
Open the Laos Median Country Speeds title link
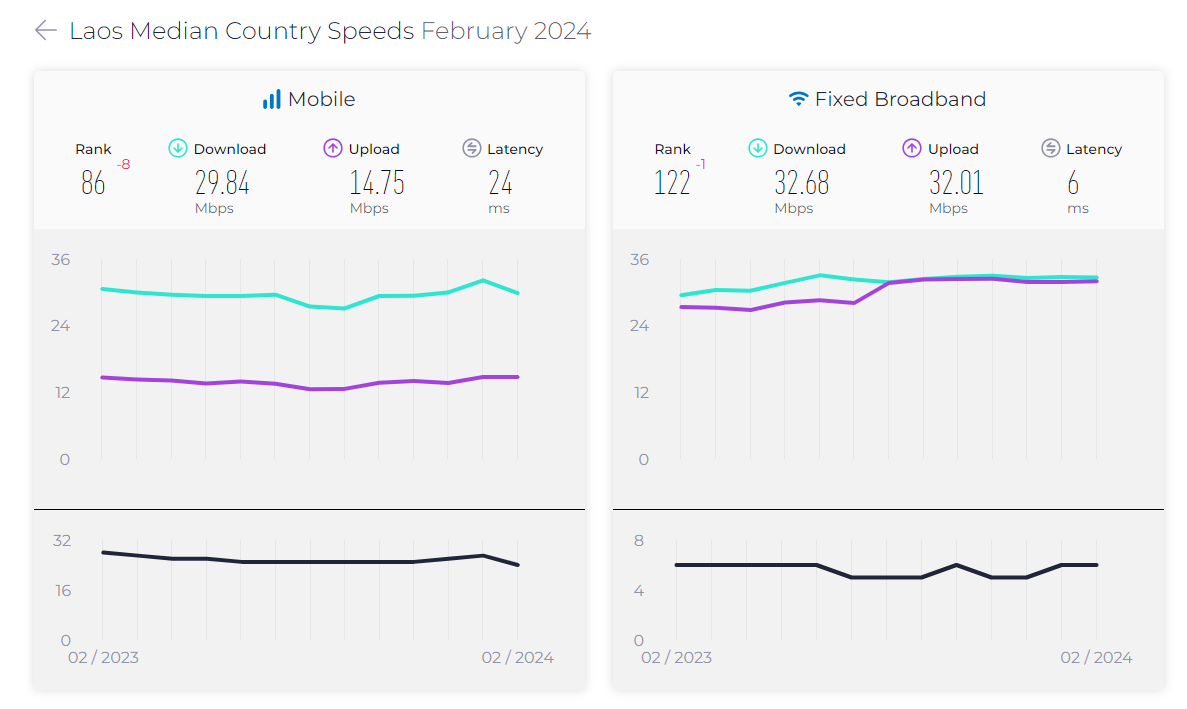click(244, 30)
